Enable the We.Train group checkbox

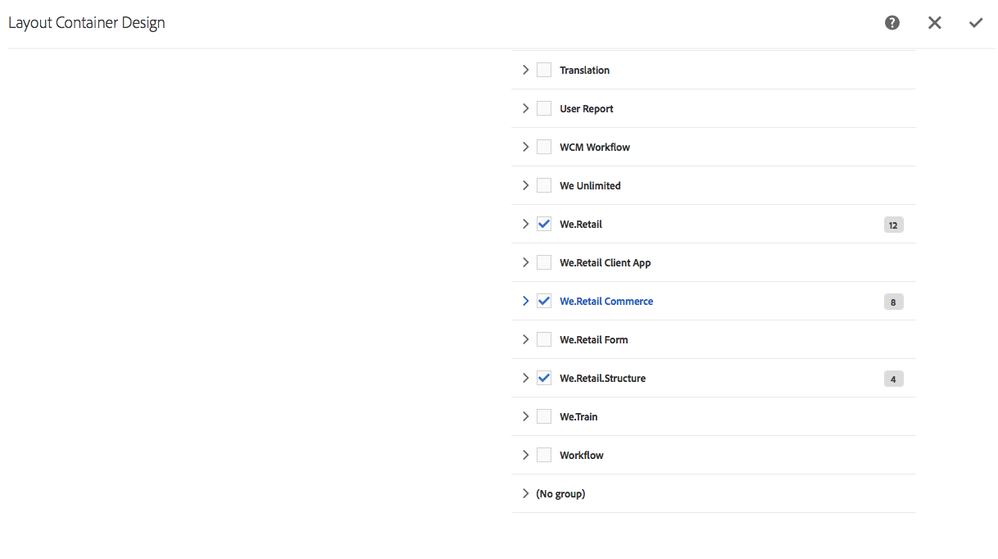point(544,416)
